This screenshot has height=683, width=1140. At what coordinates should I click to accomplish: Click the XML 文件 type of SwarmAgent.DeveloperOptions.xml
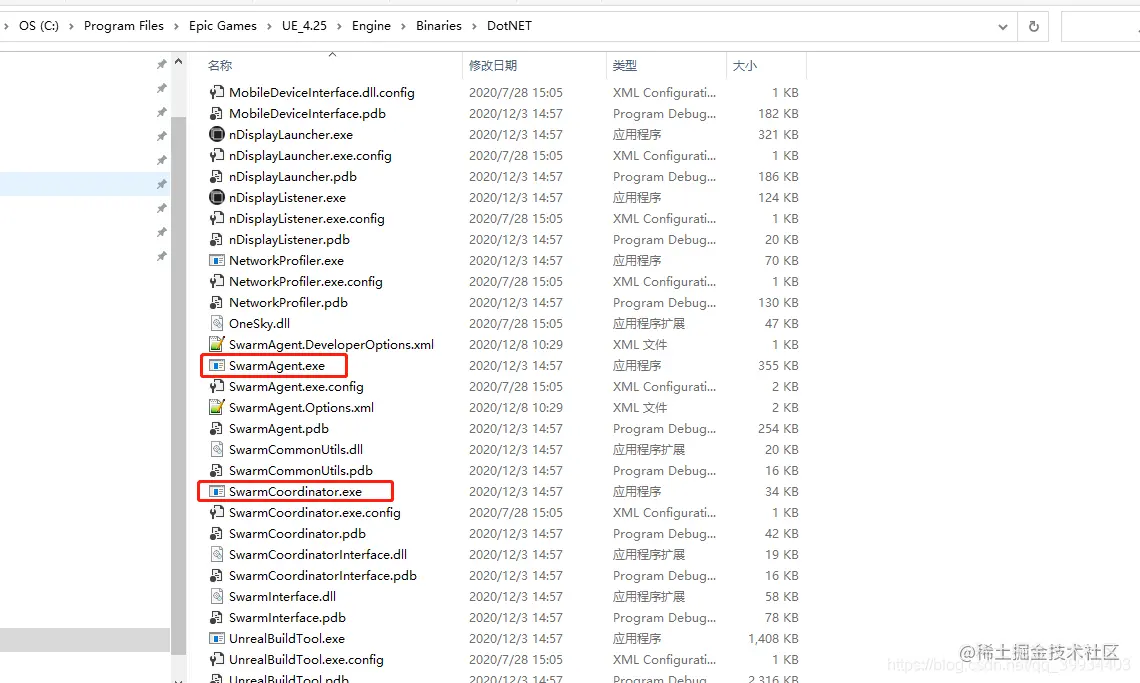coord(640,345)
